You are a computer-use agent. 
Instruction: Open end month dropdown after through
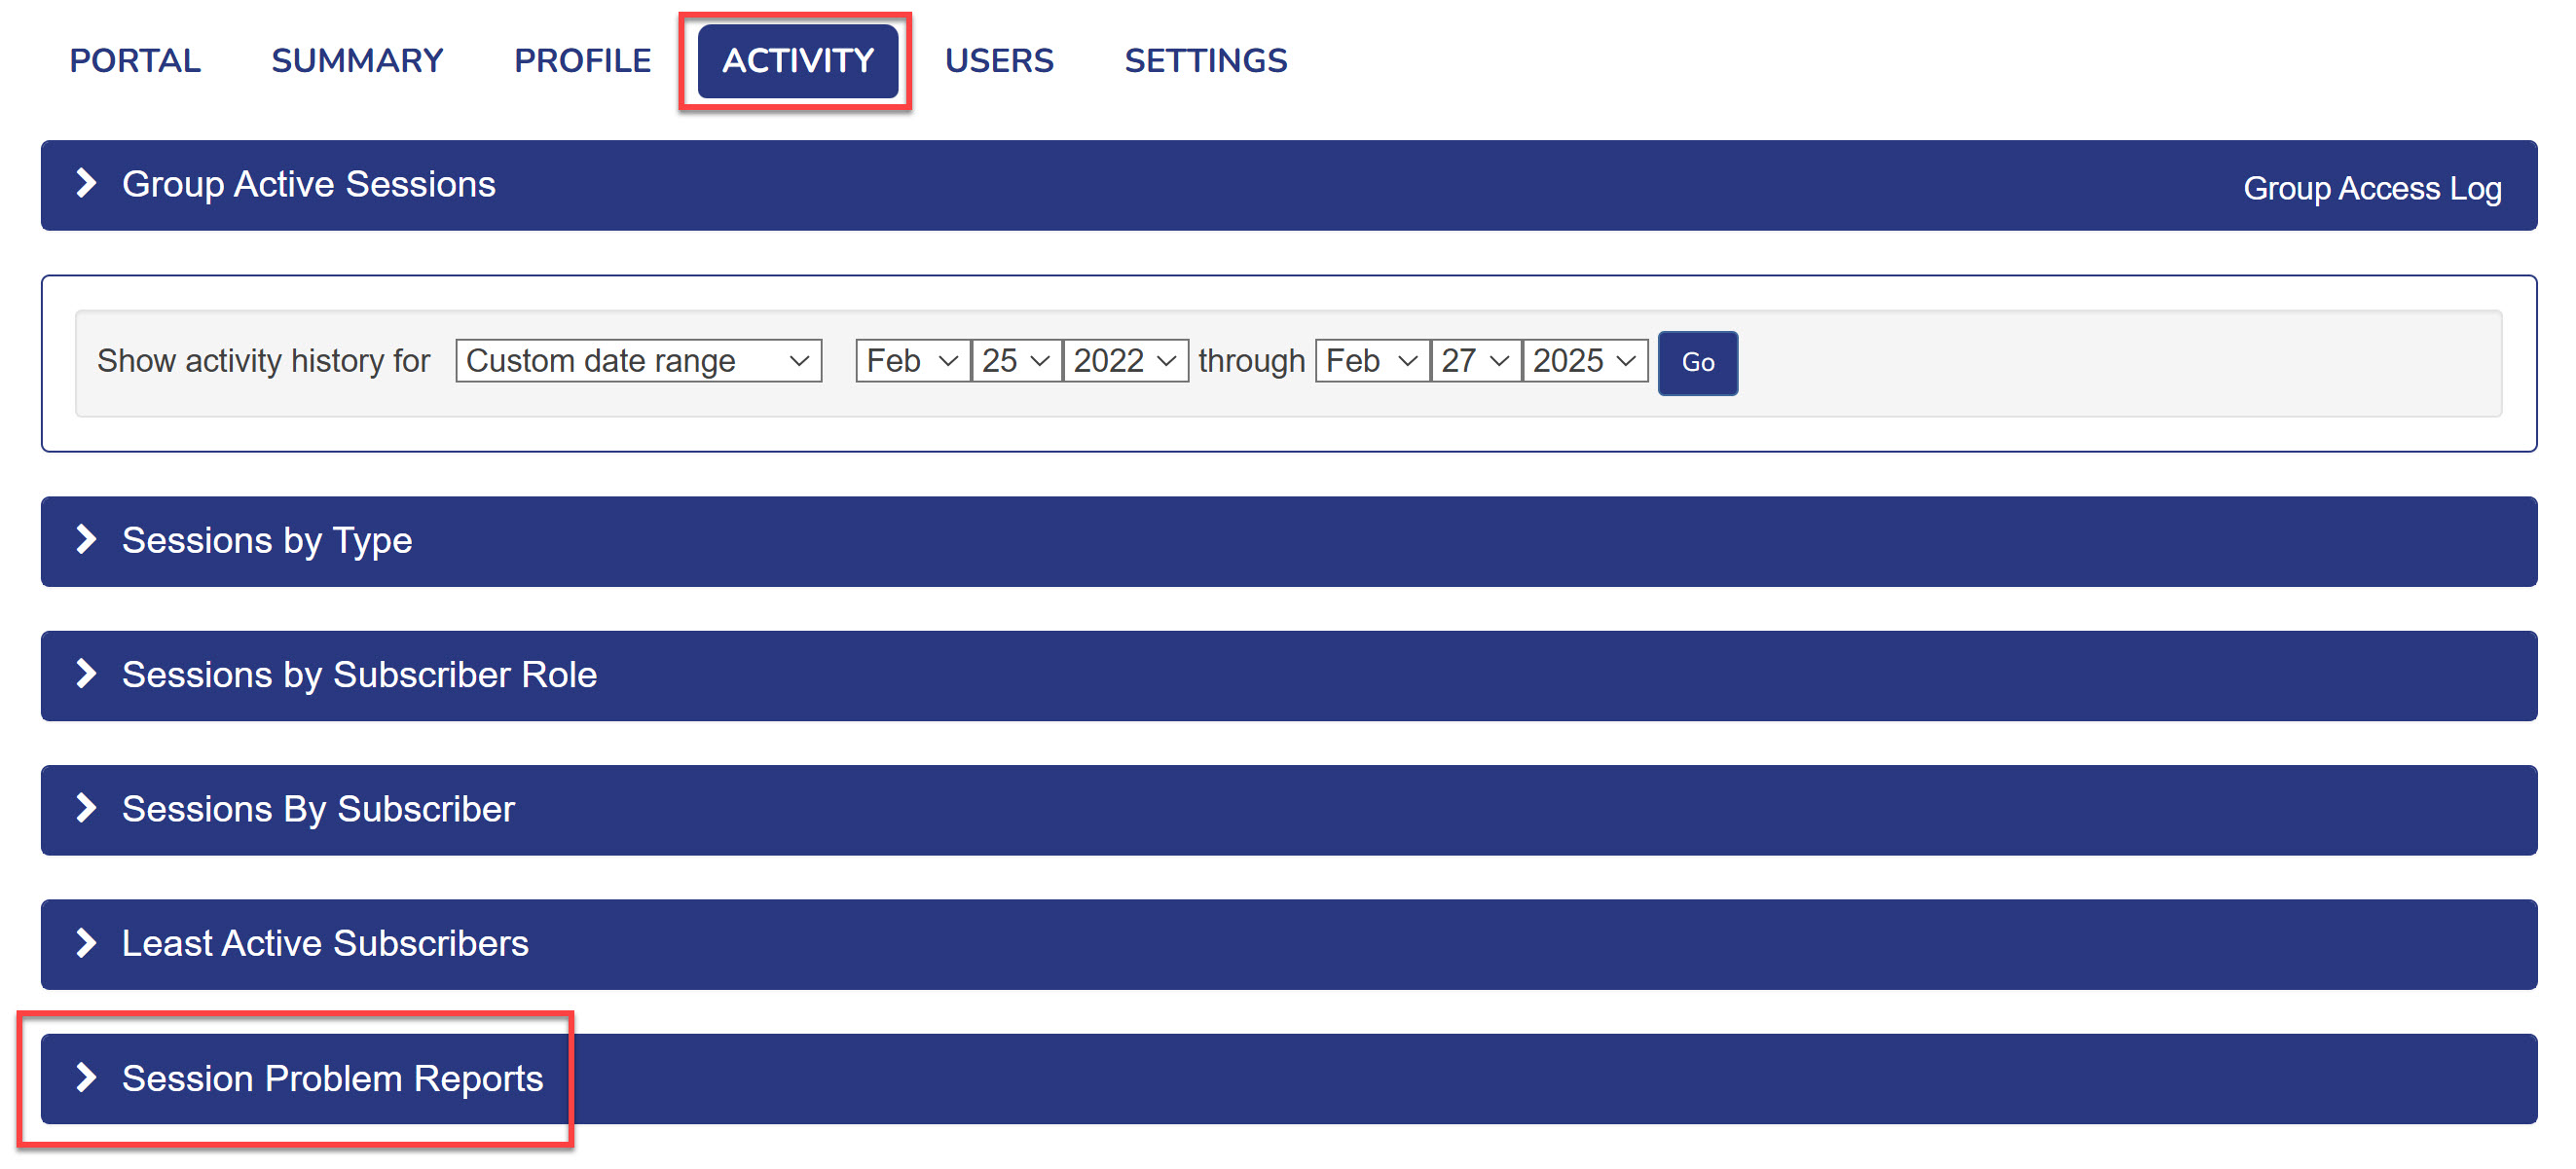[x=1371, y=361]
